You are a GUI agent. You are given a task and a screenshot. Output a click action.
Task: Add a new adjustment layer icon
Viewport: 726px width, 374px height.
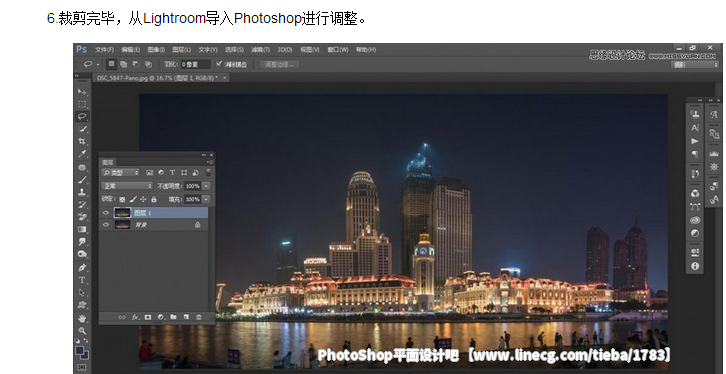pyautogui.click(x=161, y=317)
